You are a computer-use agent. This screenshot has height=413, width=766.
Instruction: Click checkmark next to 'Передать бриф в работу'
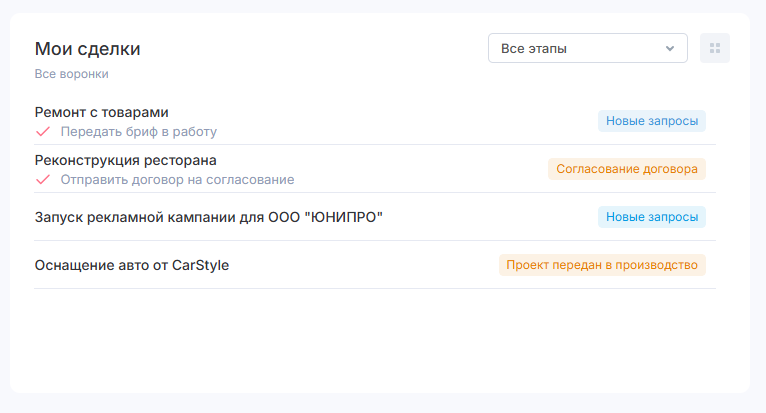click(x=43, y=131)
